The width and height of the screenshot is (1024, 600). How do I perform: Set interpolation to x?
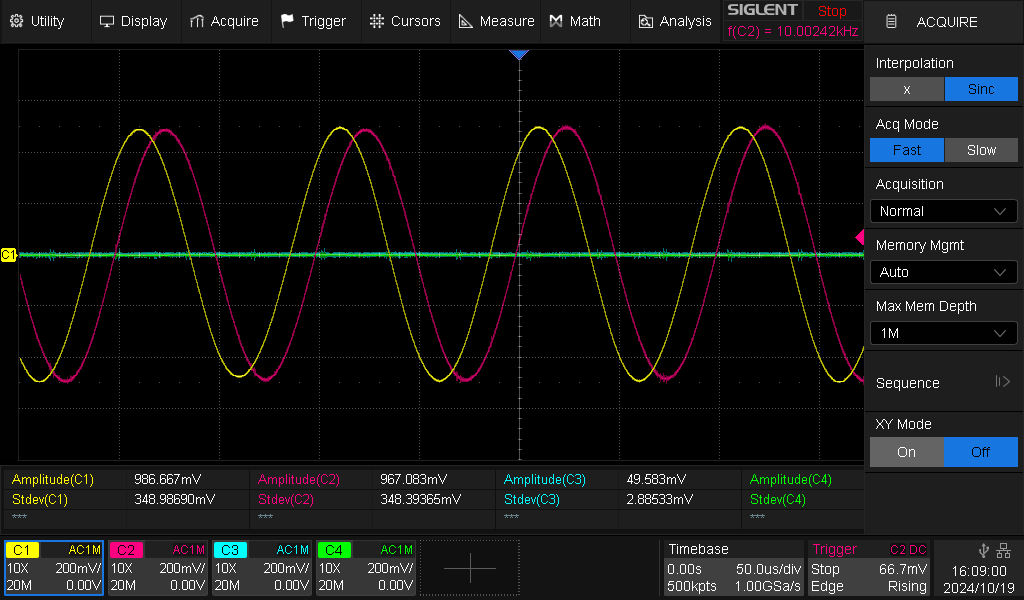(x=906, y=89)
